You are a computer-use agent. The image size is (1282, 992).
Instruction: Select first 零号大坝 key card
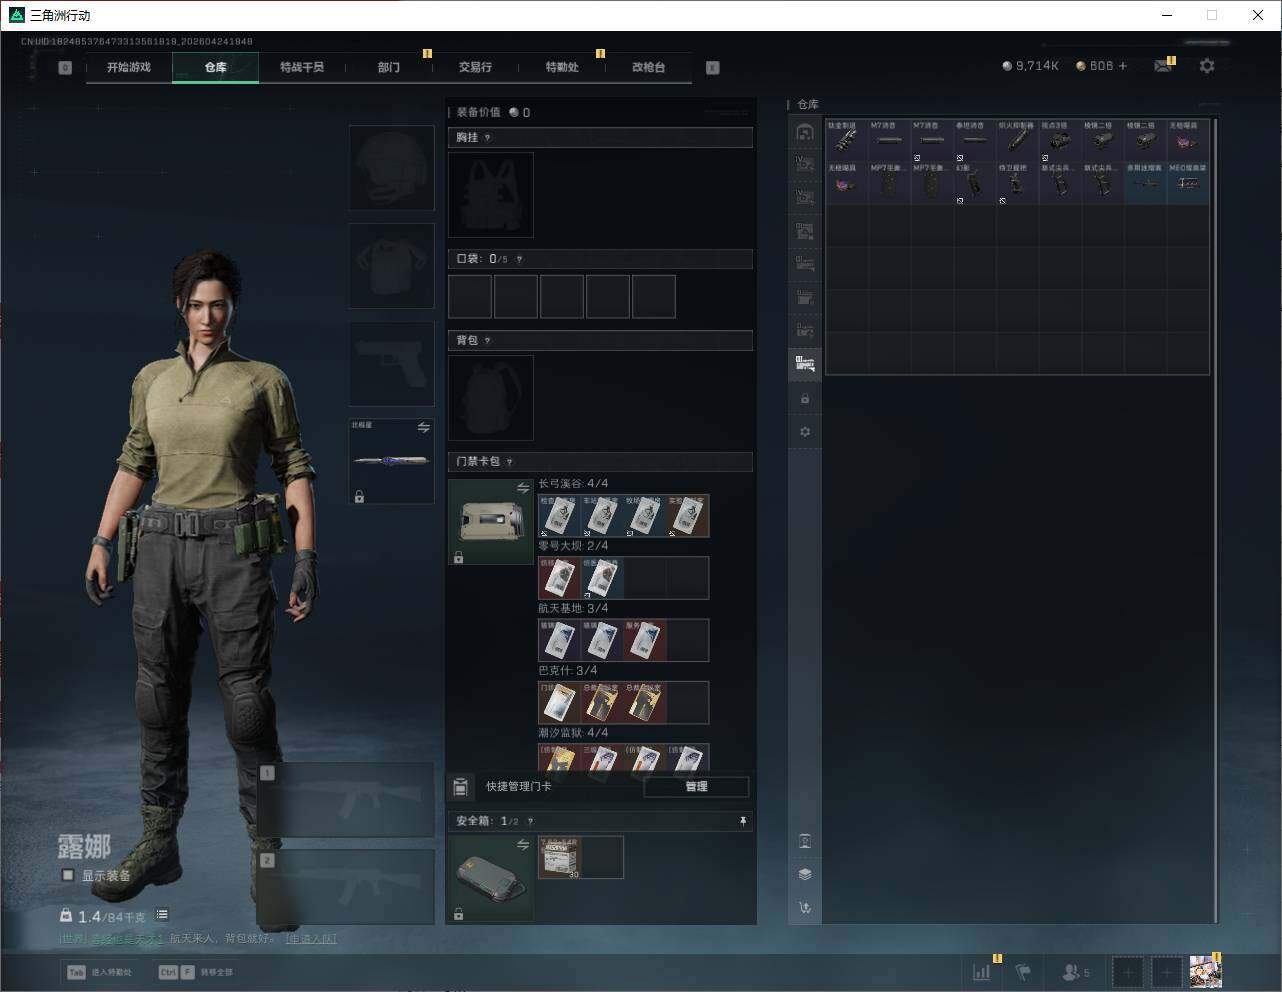[x=559, y=578]
